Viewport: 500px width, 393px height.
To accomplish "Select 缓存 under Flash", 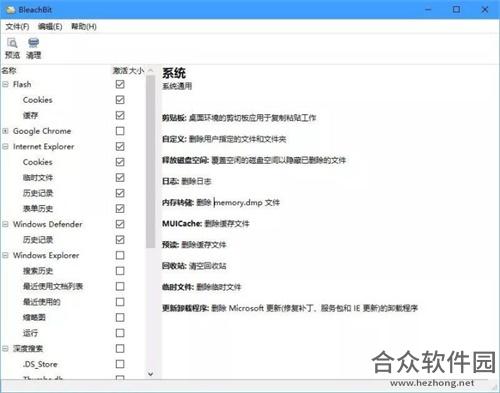I will click(30, 116).
